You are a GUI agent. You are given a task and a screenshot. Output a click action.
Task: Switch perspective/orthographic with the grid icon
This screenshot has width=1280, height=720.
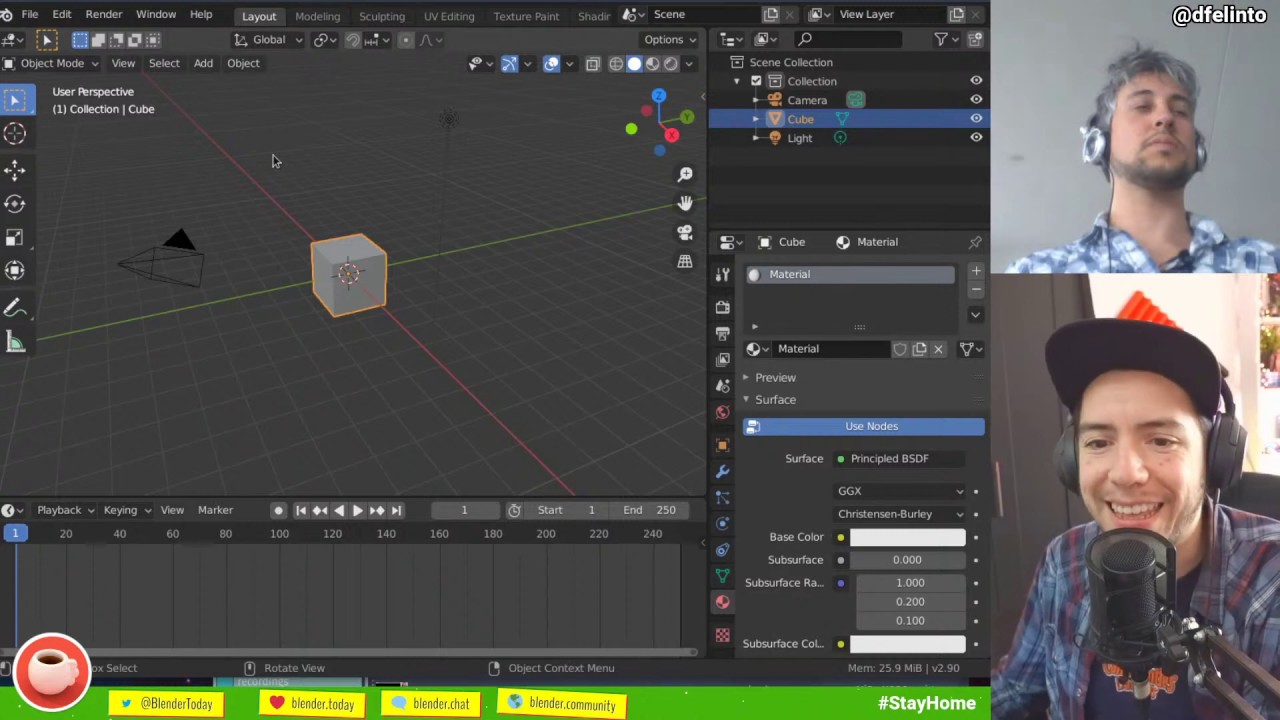pyautogui.click(x=685, y=261)
